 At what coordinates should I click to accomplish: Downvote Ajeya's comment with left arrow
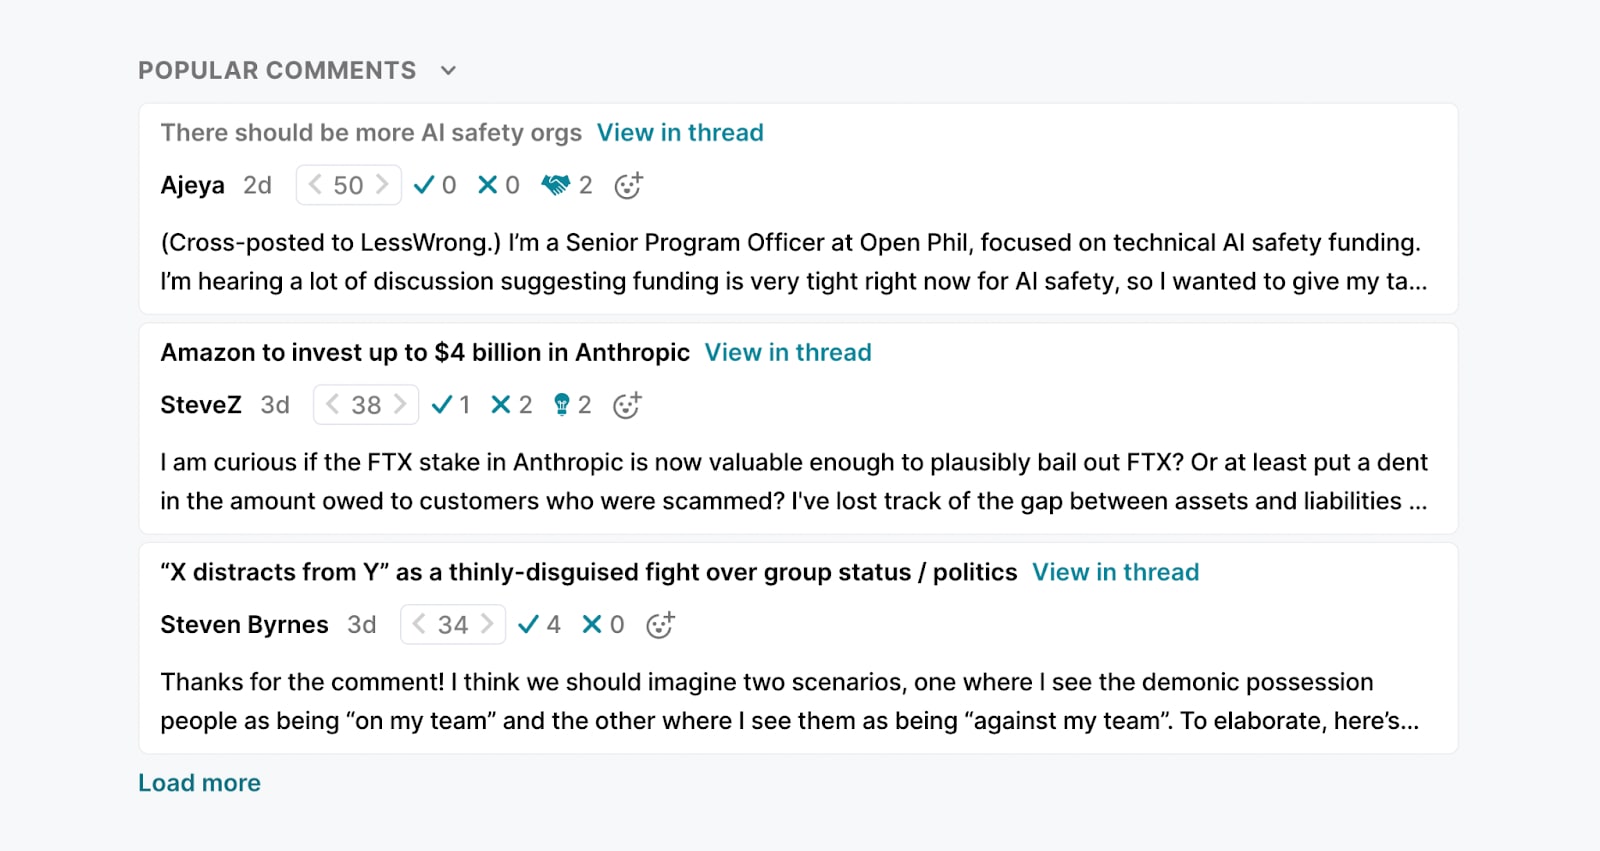315,185
